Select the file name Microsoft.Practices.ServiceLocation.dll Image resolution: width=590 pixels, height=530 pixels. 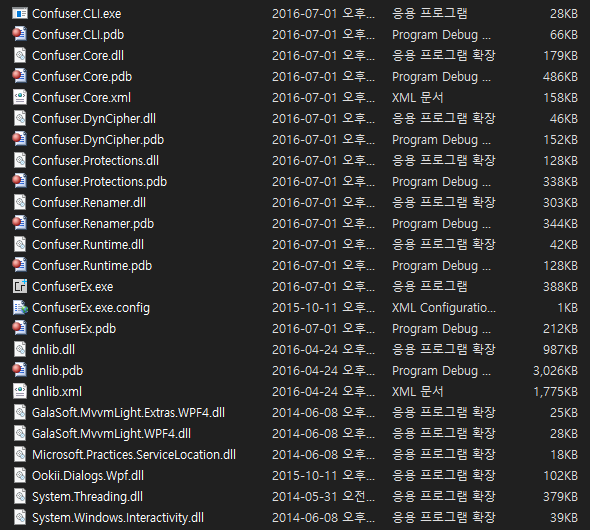[x=134, y=455]
